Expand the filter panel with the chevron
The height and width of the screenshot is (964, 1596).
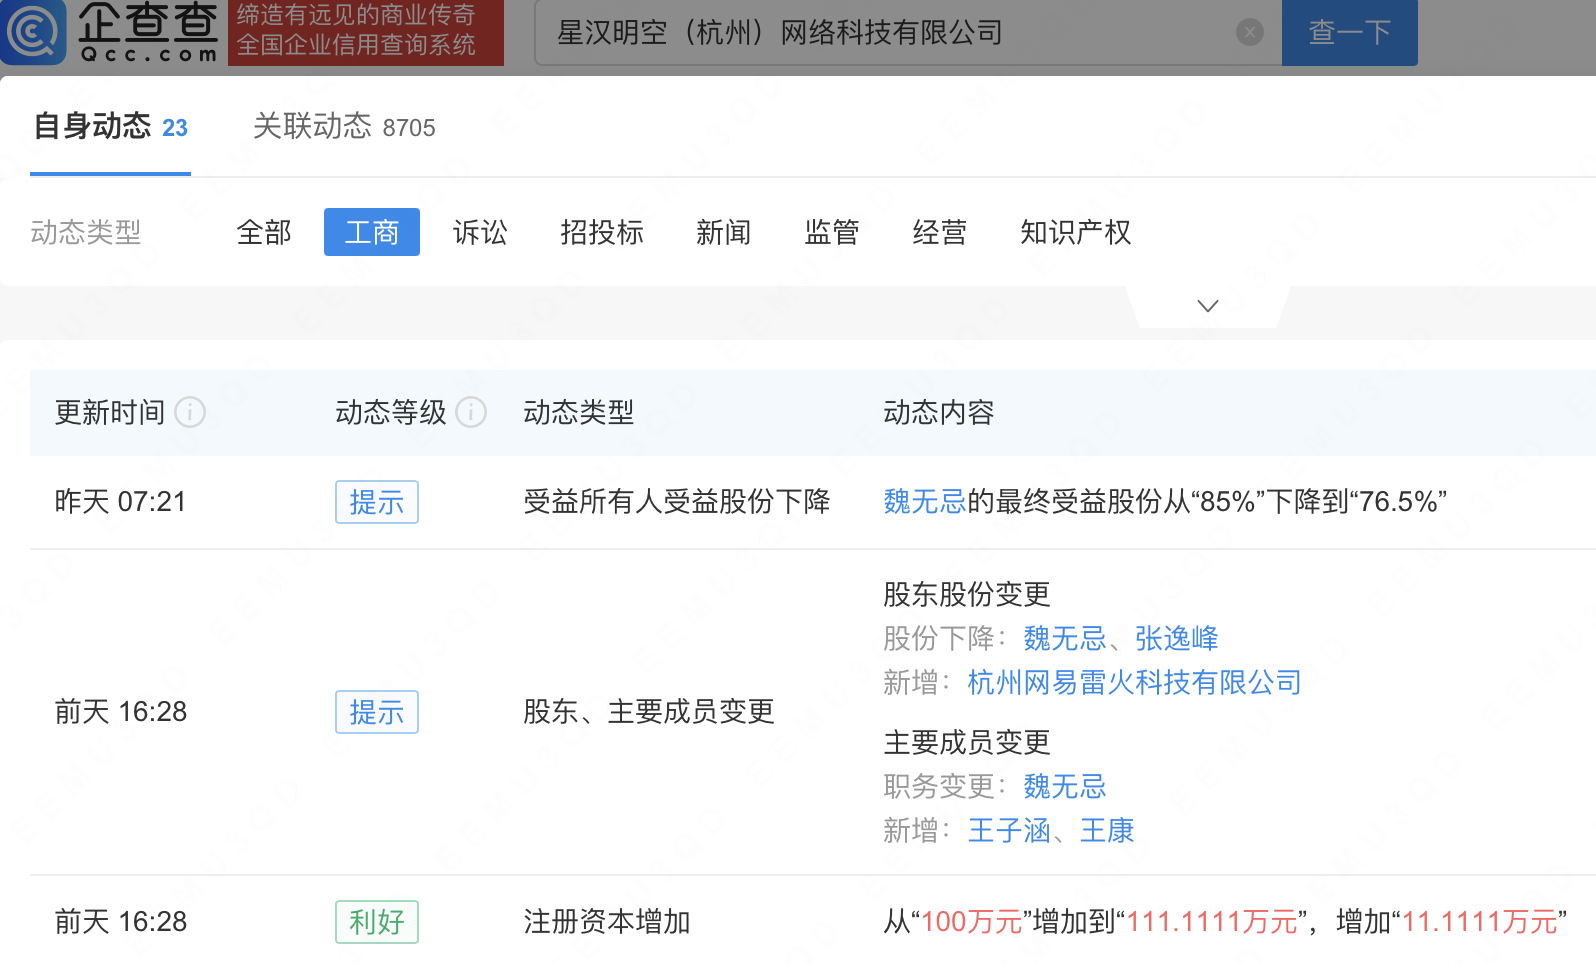[1207, 306]
